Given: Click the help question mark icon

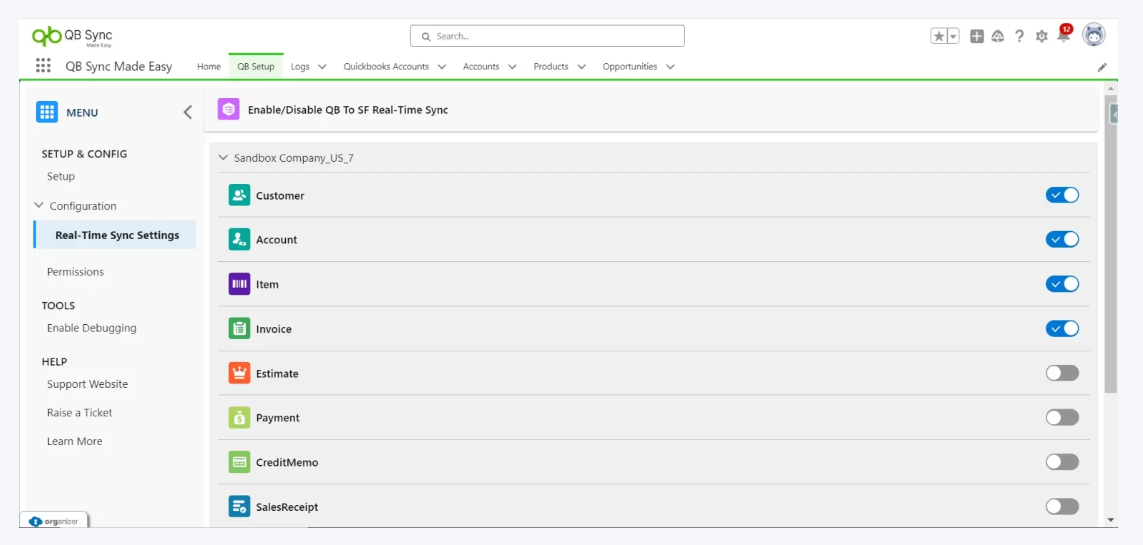Looking at the screenshot, I should coord(1019,36).
